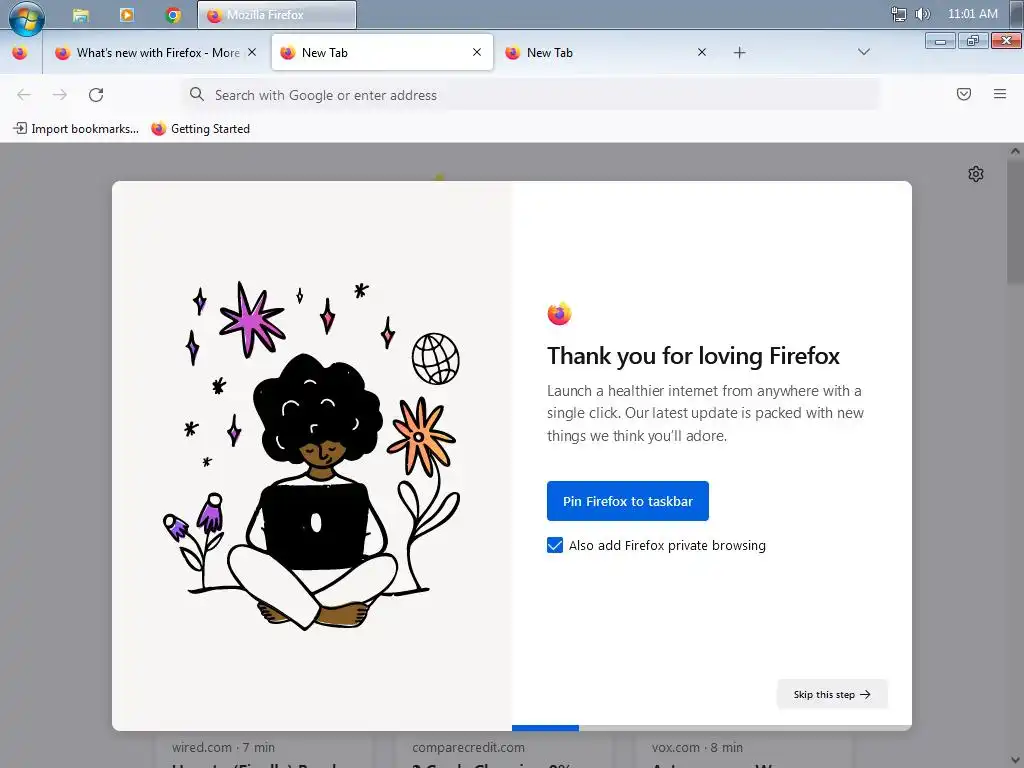The height and width of the screenshot is (768, 1024).
Task: Go back one page
Action: click(x=24, y=95)
